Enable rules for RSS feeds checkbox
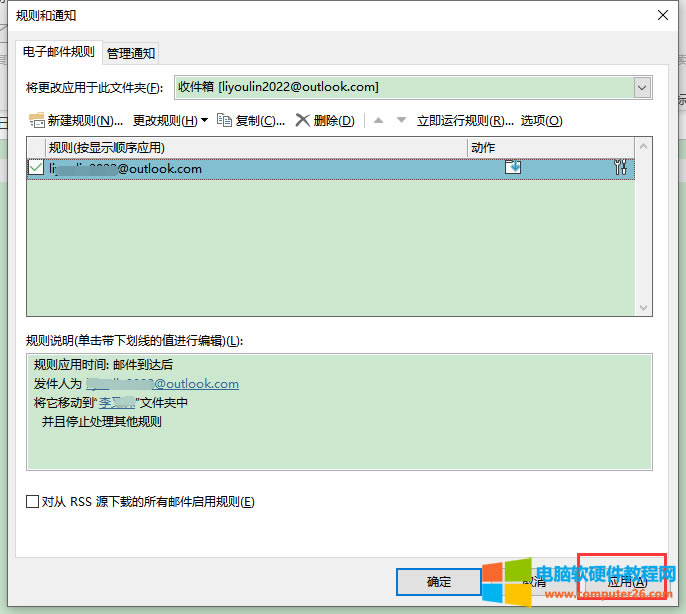This screenshot has width=686, height=614. [33, 502]
